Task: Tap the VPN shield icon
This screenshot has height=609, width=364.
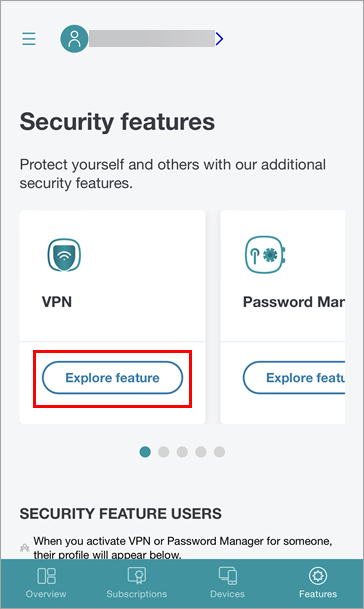Action: (64, 255)
